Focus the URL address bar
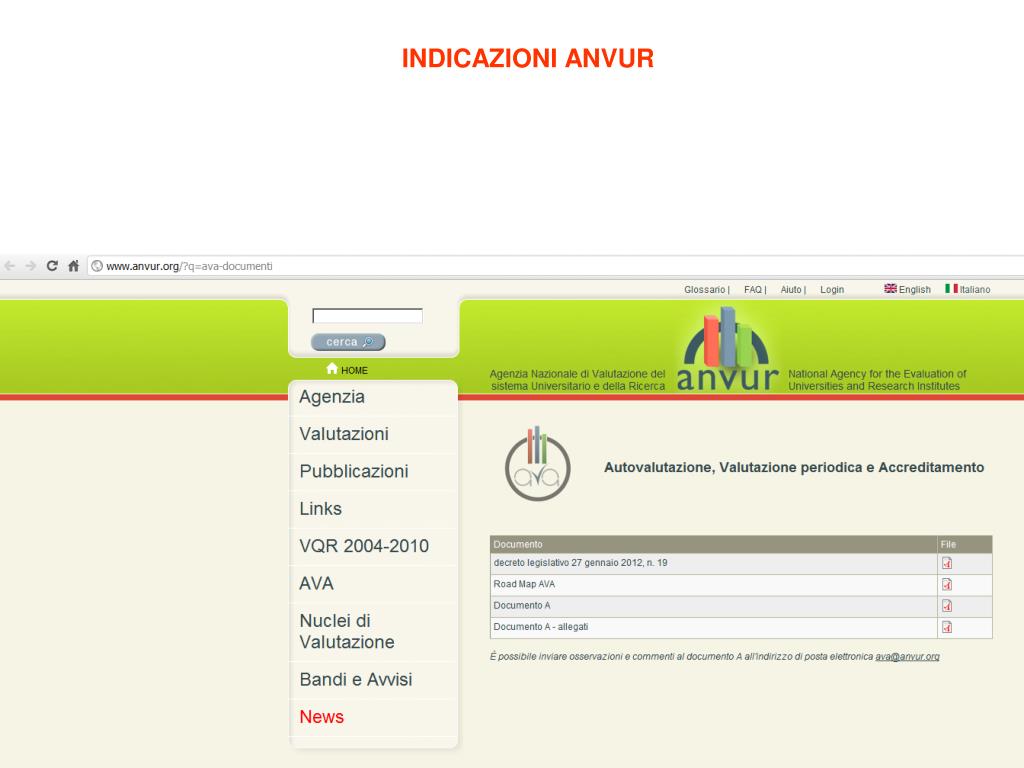 (x=555, y=266)
